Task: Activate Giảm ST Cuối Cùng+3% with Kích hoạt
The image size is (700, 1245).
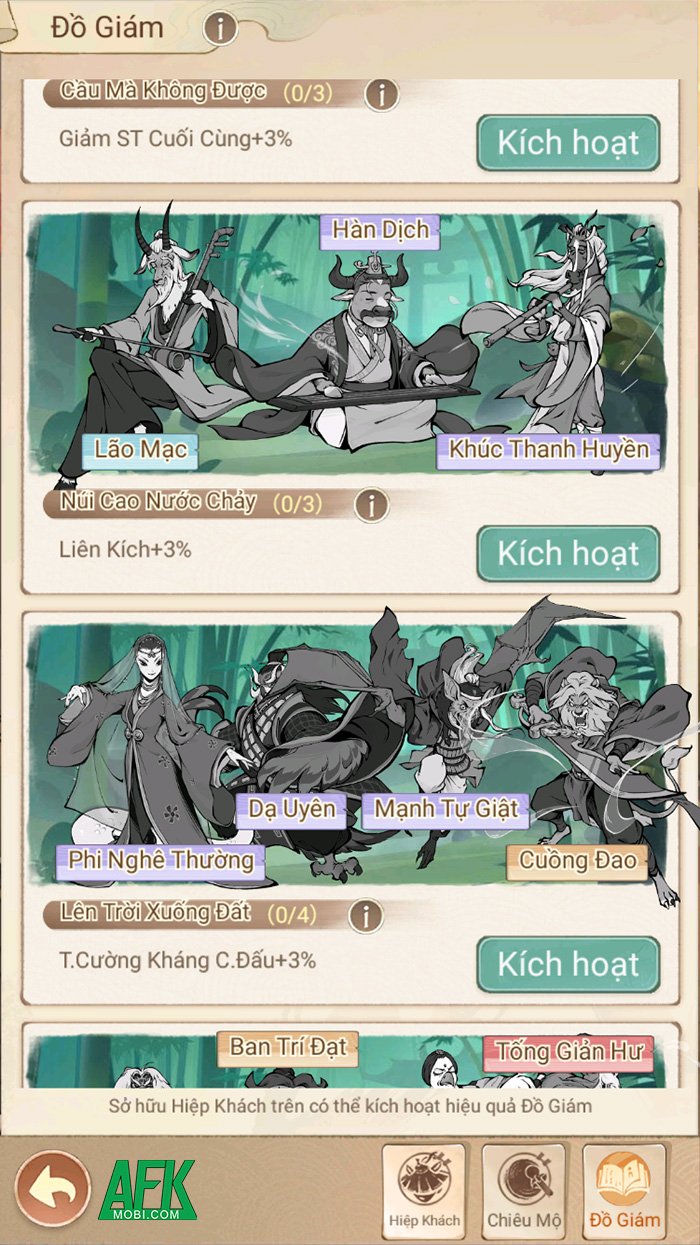Action: tap(568, 143)
